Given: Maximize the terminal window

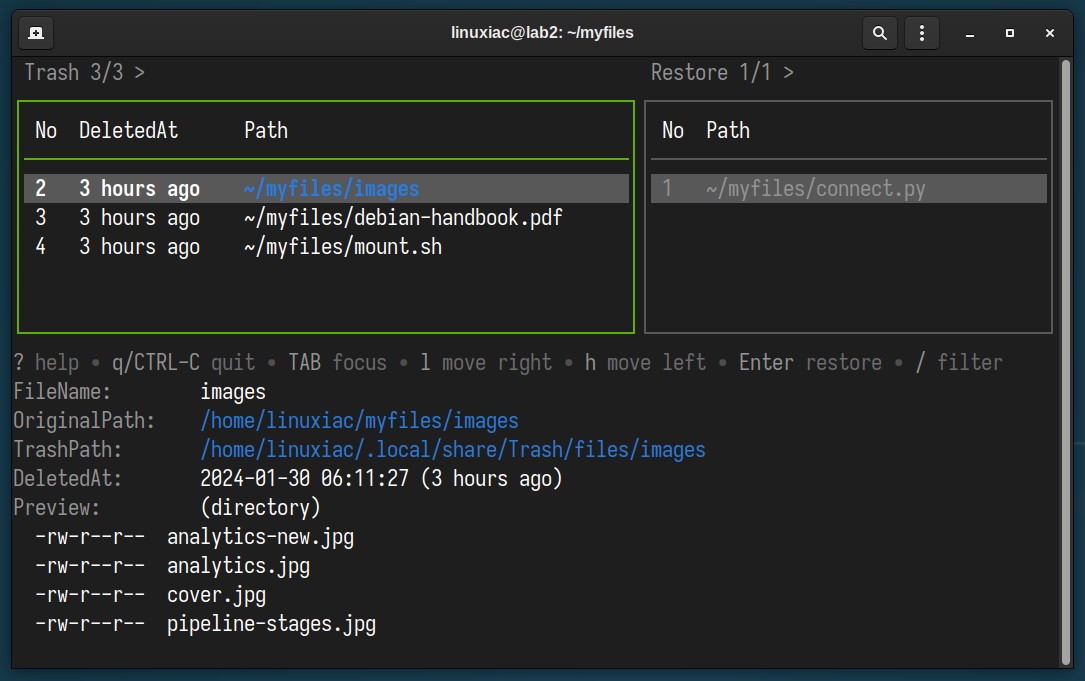Looking at the screenshot, I should (1010, 33).
